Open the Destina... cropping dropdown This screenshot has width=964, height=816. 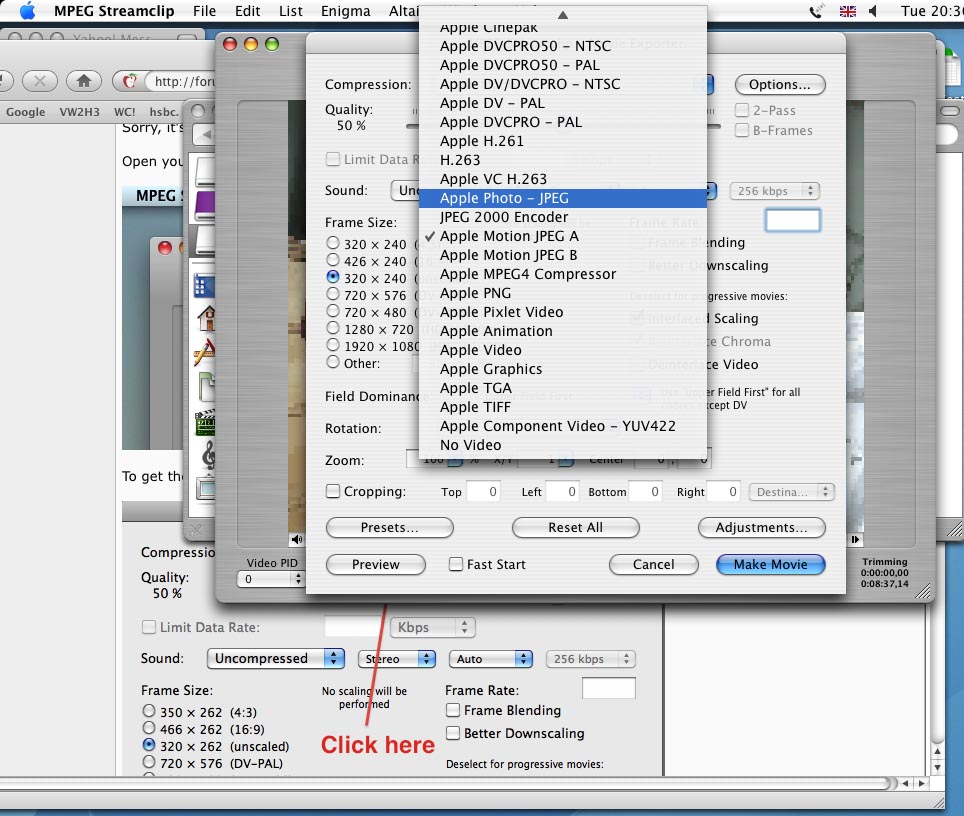pyautogui.click(x=791, y=491)
